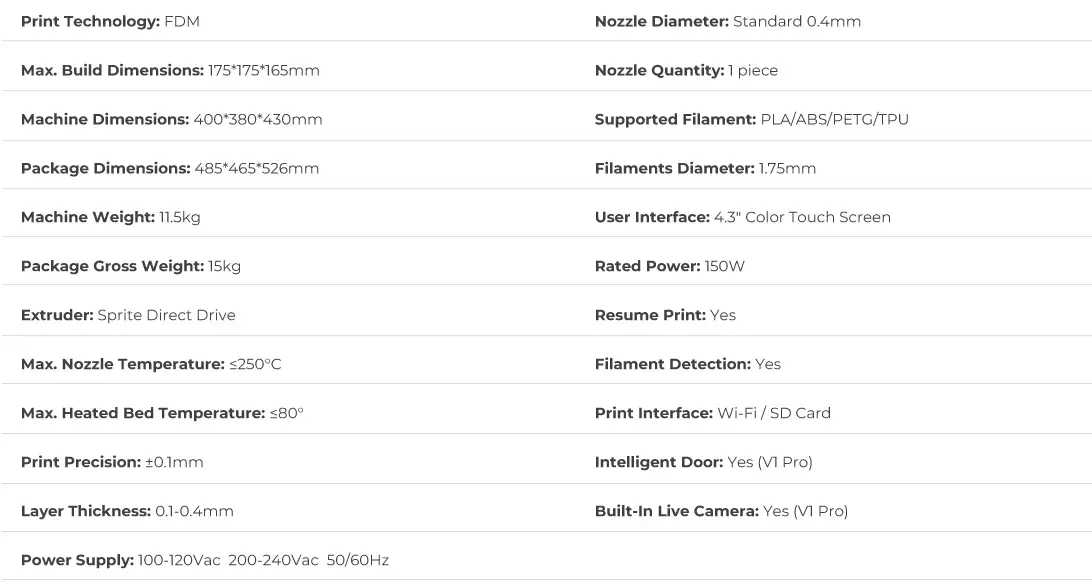Click the Nozzle Diameter Standard 0.4mm text
Screen dimensions: 1092x583
(727, 21)
